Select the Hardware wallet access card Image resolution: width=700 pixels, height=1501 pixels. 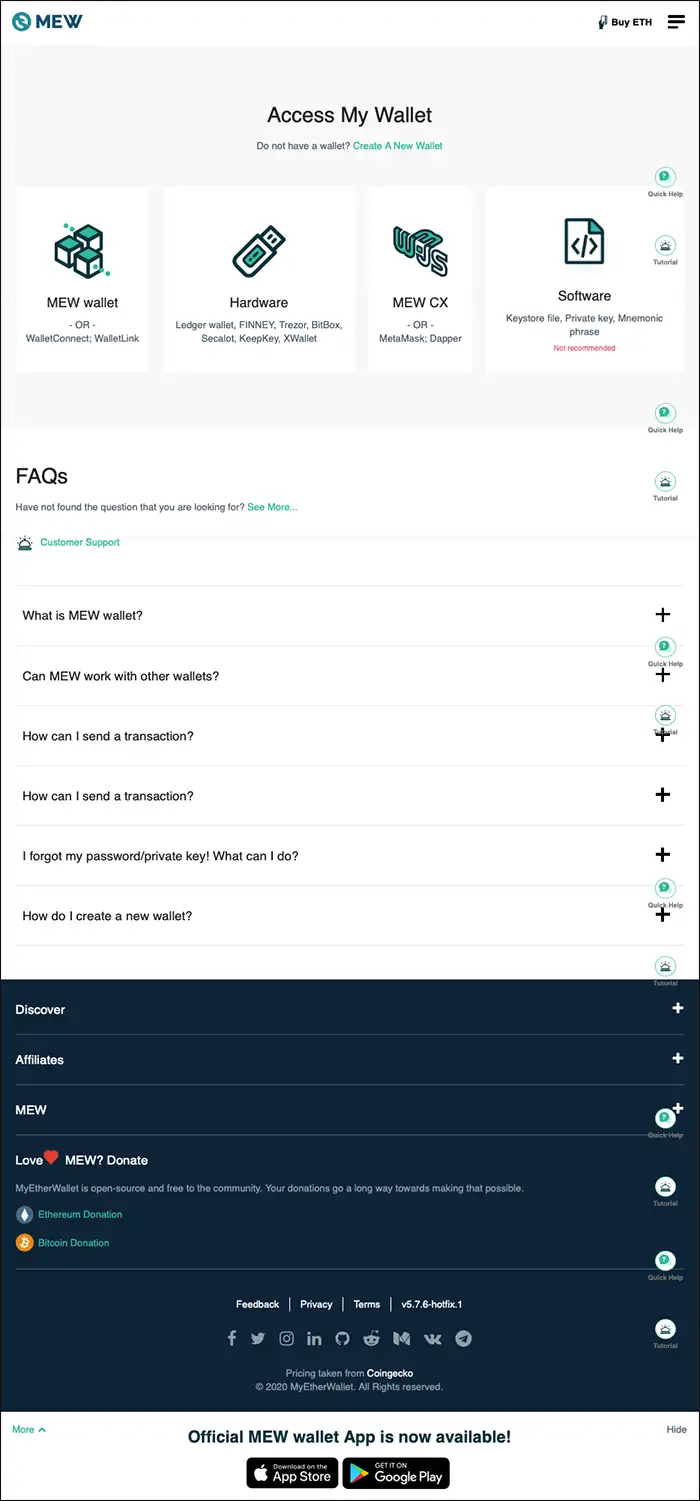click(259, 279)
